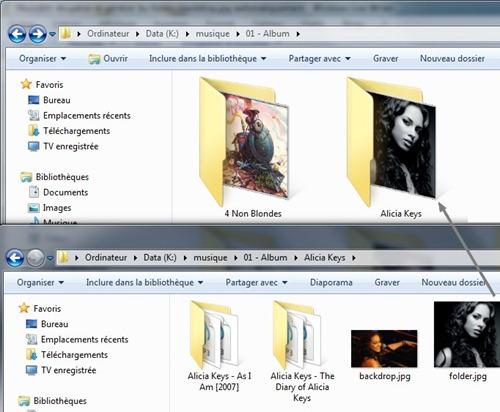Screen dimensions: 500x412
Task: Expand arrow after Alicia Keys in bottom address bar
Action: [x=354, y=258]
